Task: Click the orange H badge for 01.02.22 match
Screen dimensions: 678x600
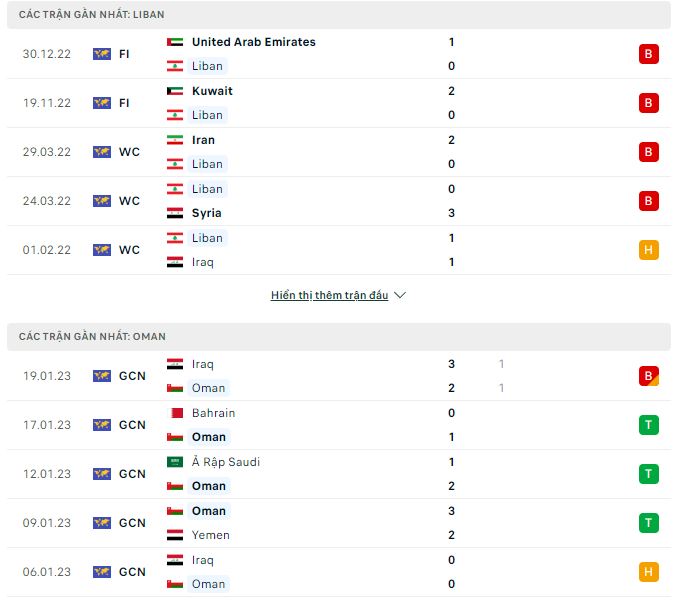Action: click(648, 250)
